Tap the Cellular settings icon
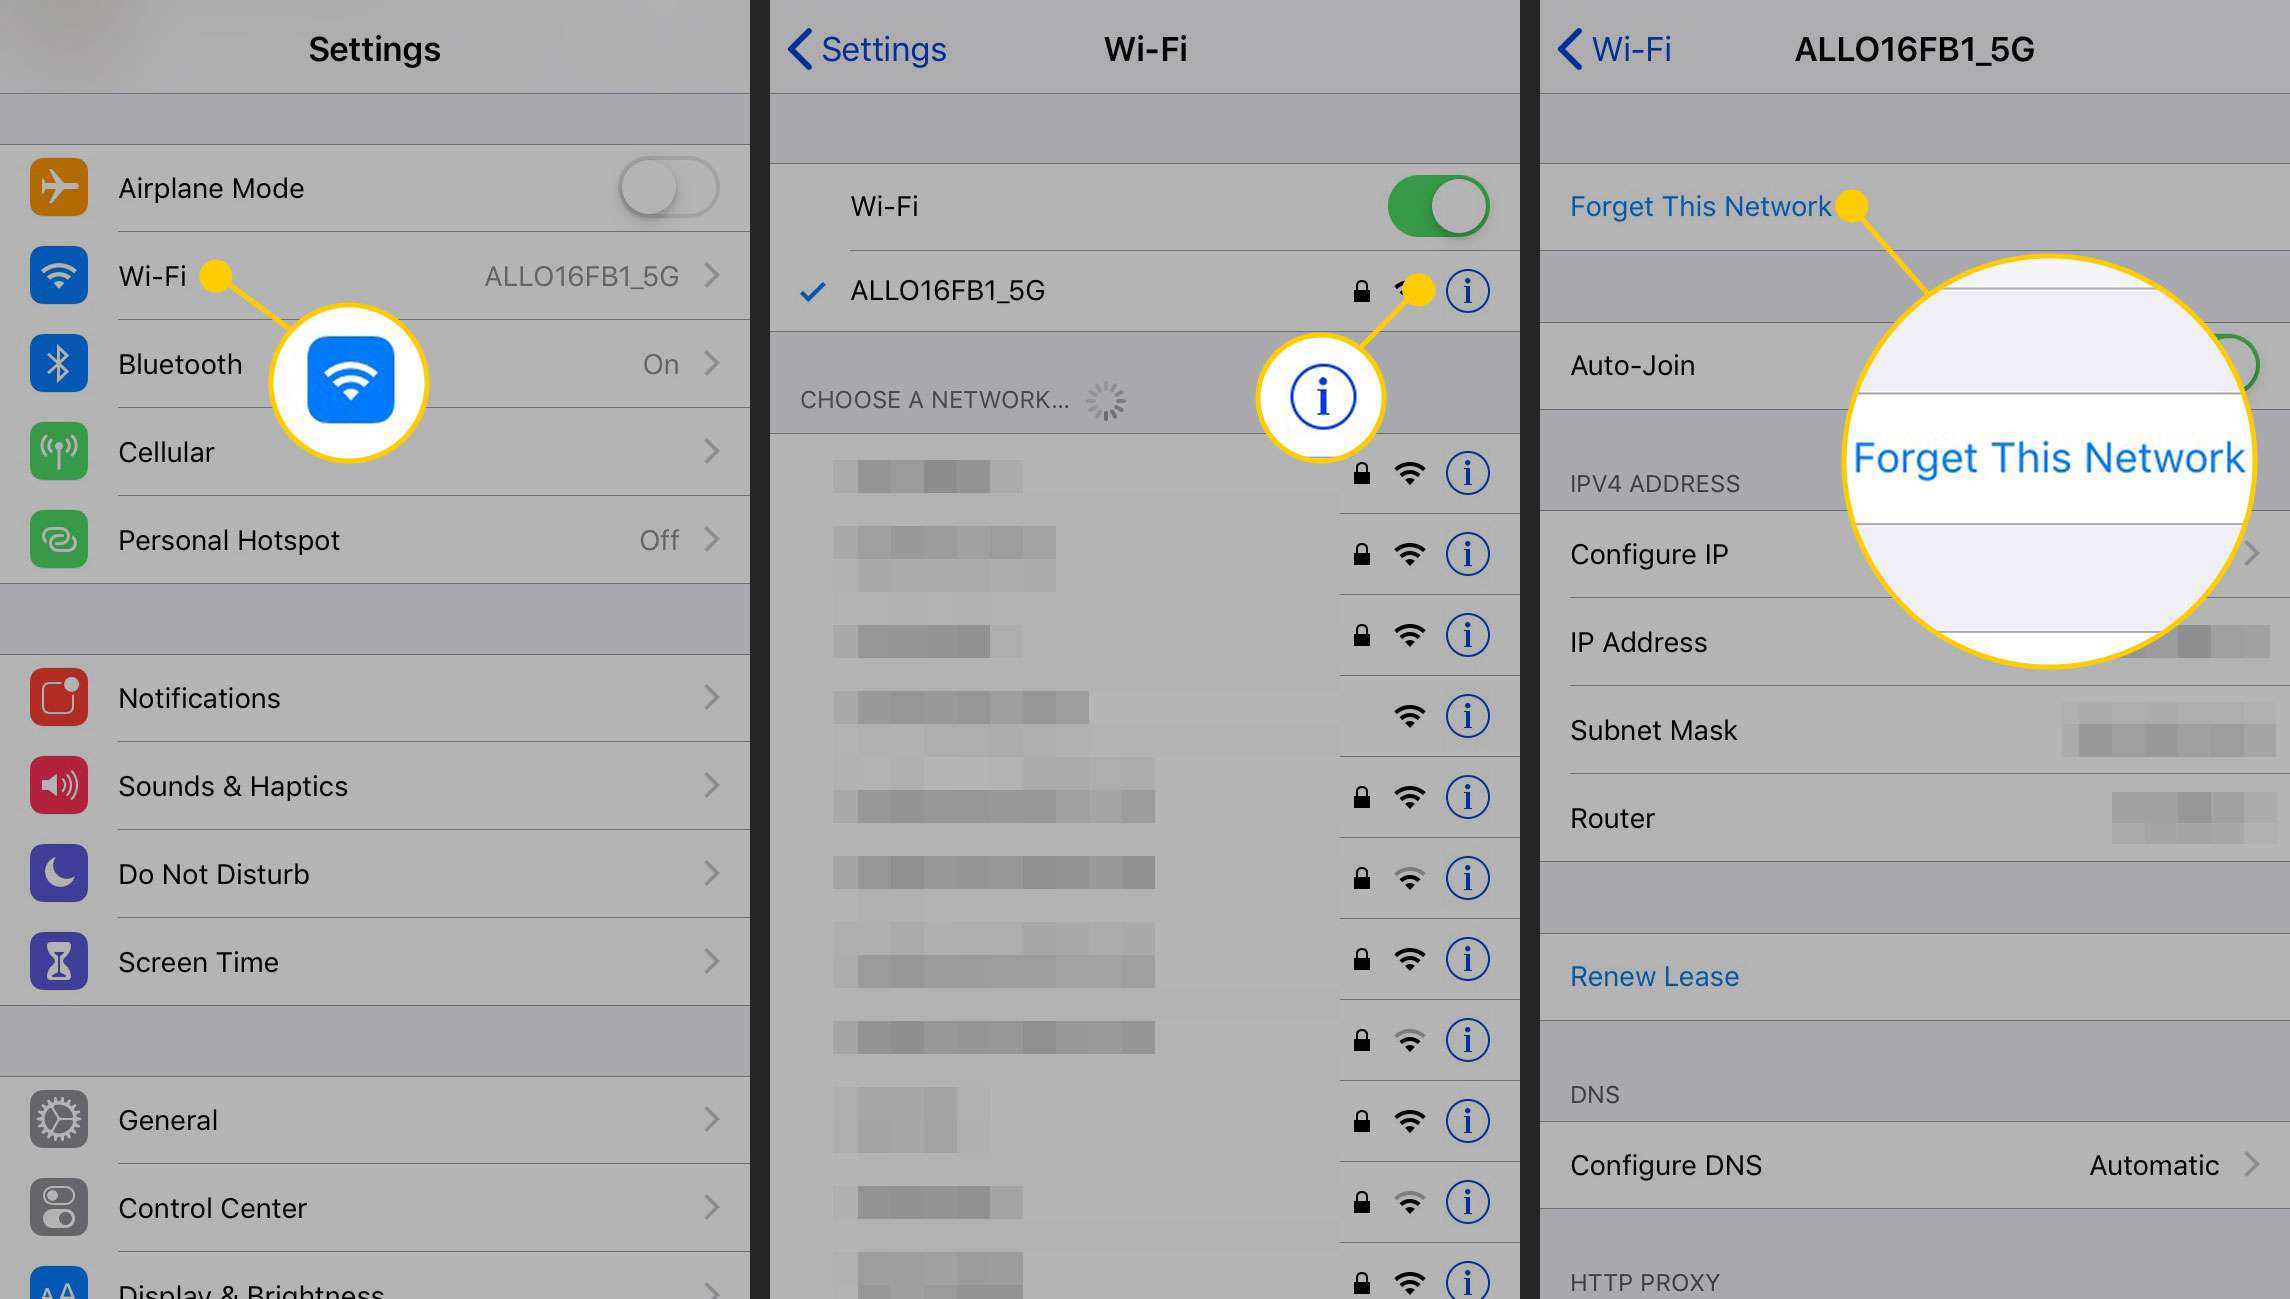2290x1299 pixels. 60,451
